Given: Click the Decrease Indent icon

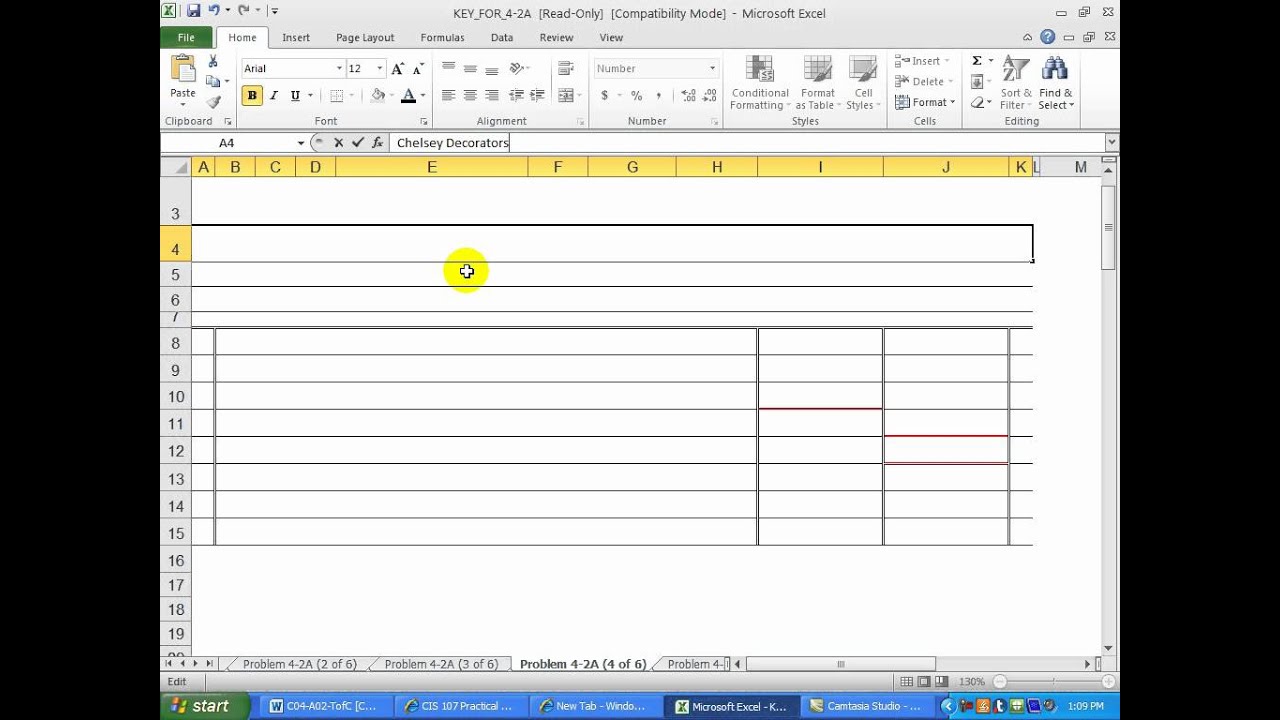Looking at the screenshot, I should coord(517,96).
